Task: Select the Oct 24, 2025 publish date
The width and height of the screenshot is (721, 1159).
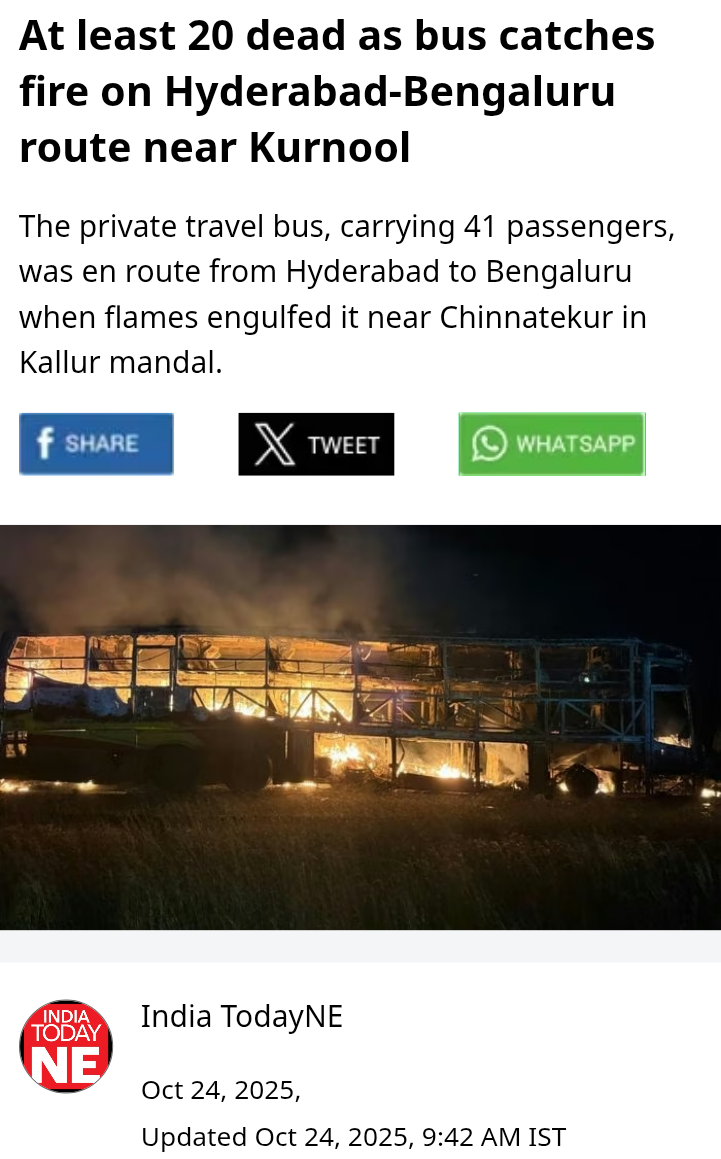Action: pos(220,1090)
